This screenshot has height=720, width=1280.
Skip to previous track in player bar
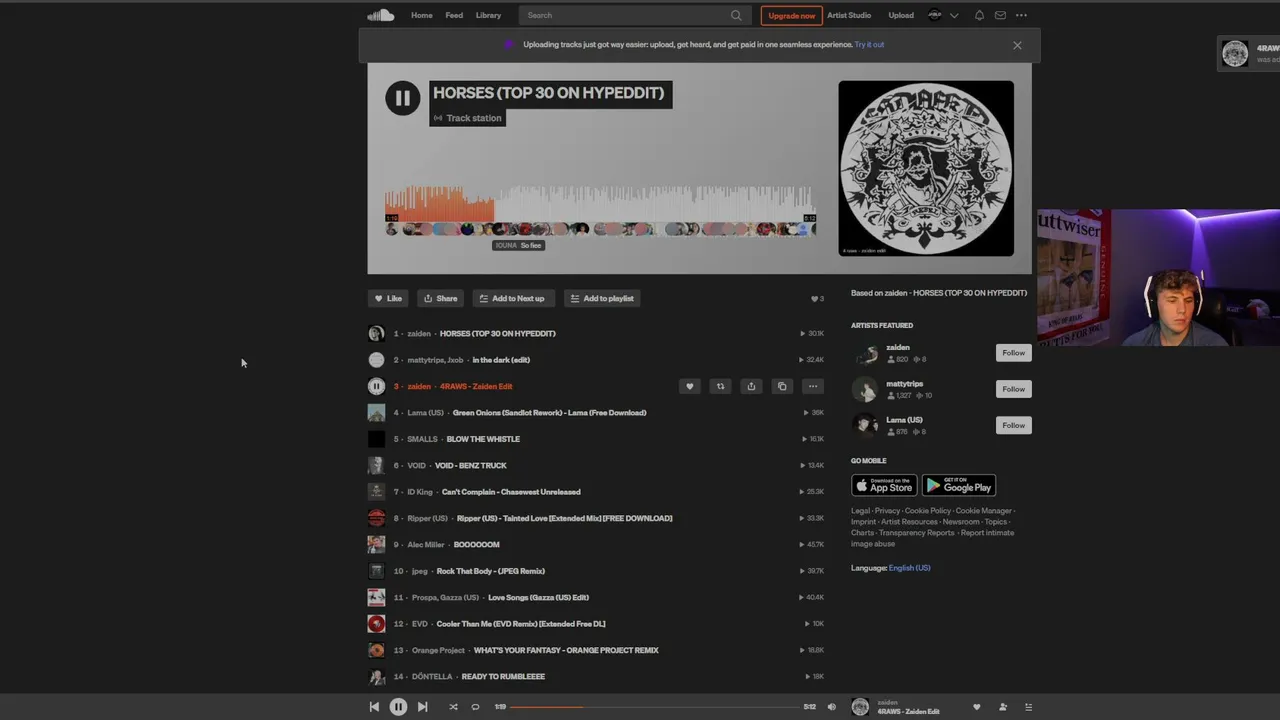(x=374, y=707)
